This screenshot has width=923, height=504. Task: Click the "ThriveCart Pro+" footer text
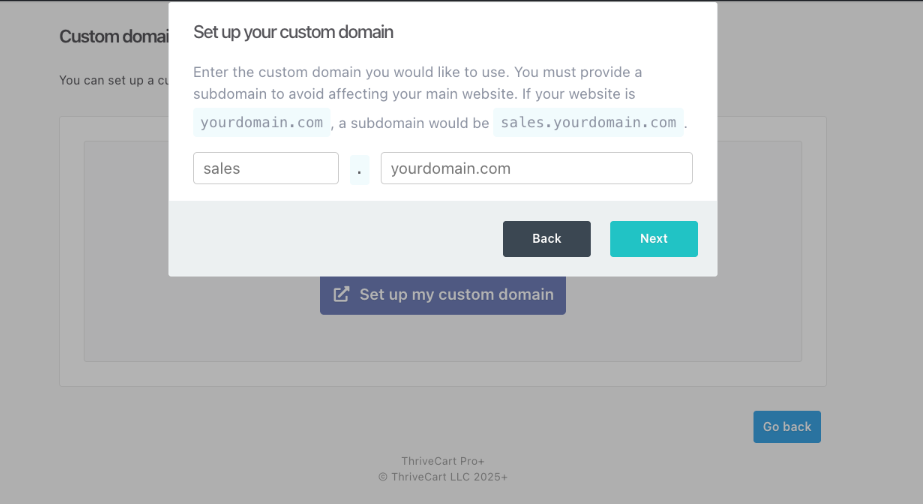coord(443,460)
